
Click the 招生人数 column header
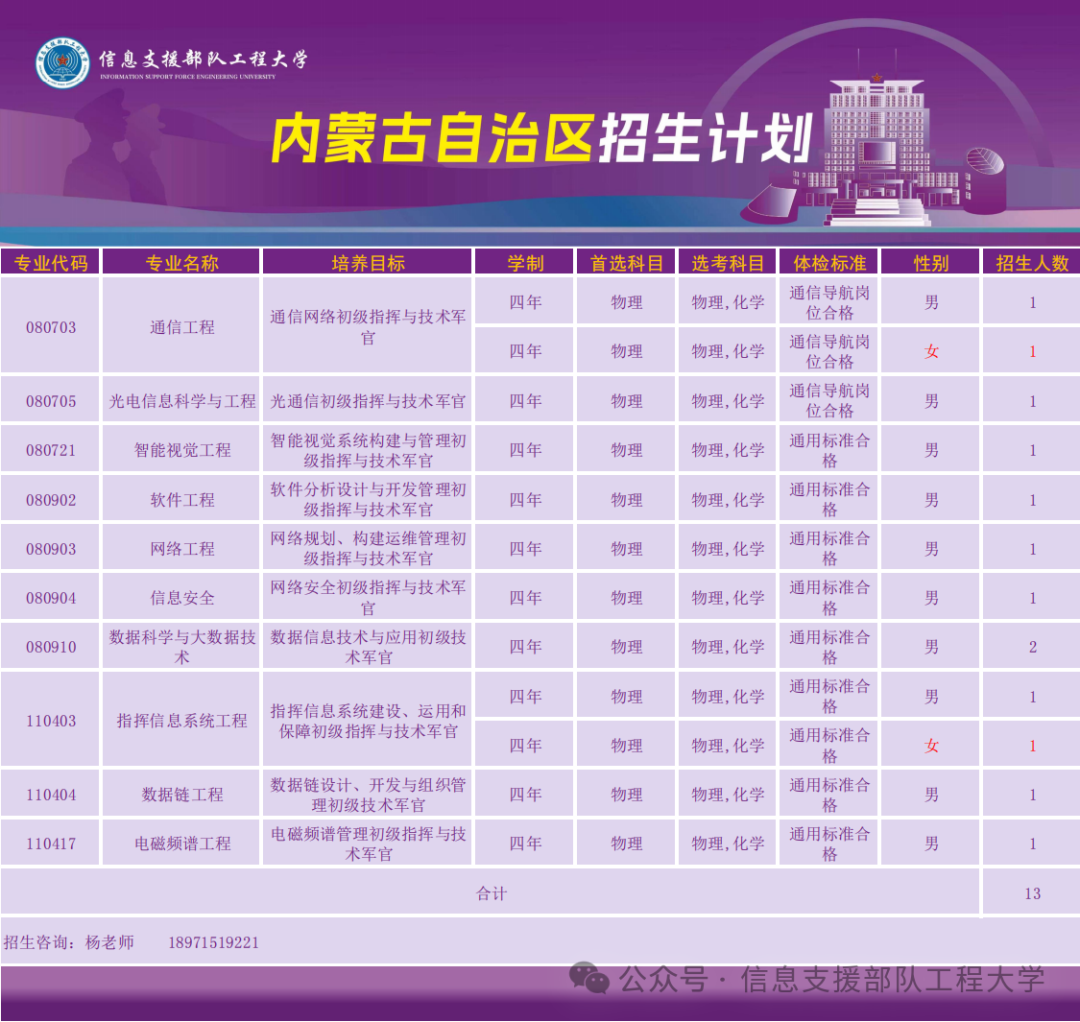tap(1032, 263)
